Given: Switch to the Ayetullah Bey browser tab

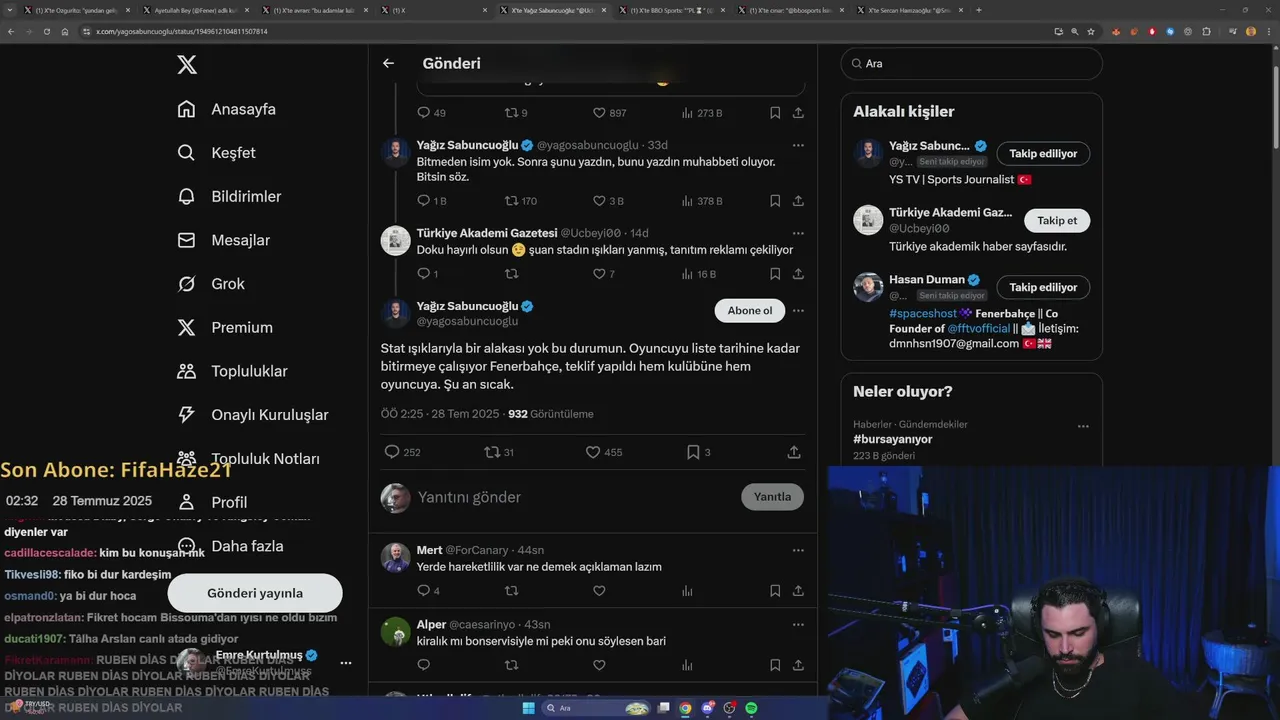Looking at the screenshot, I should 194,10.
